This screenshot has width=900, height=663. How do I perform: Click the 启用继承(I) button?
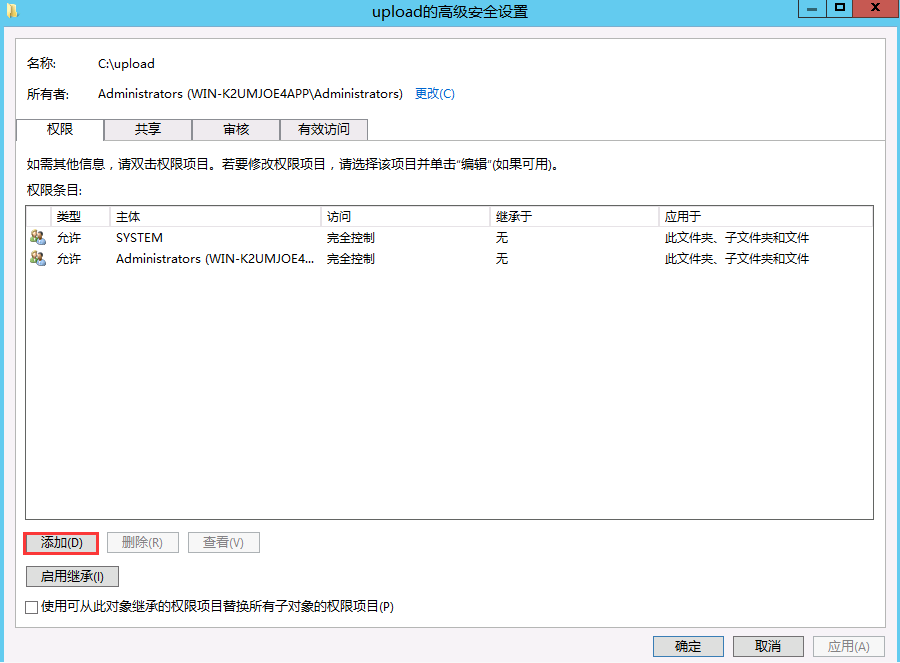coord(72,577)
